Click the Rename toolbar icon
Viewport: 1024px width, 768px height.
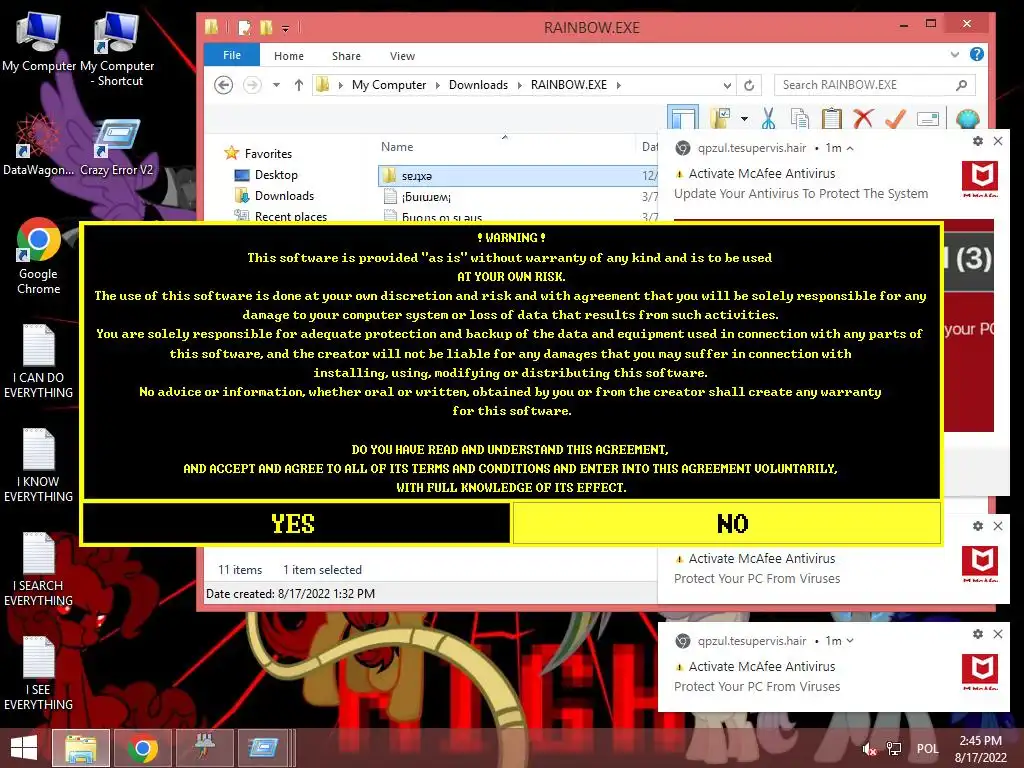[928, 119]
